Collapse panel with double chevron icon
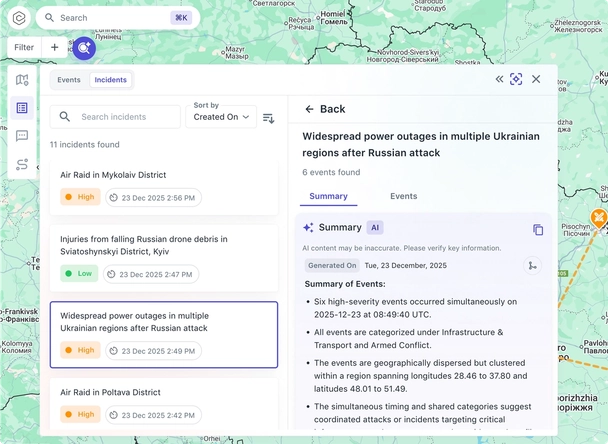Viewport: 608px width, 444px height. coord(499,79)
